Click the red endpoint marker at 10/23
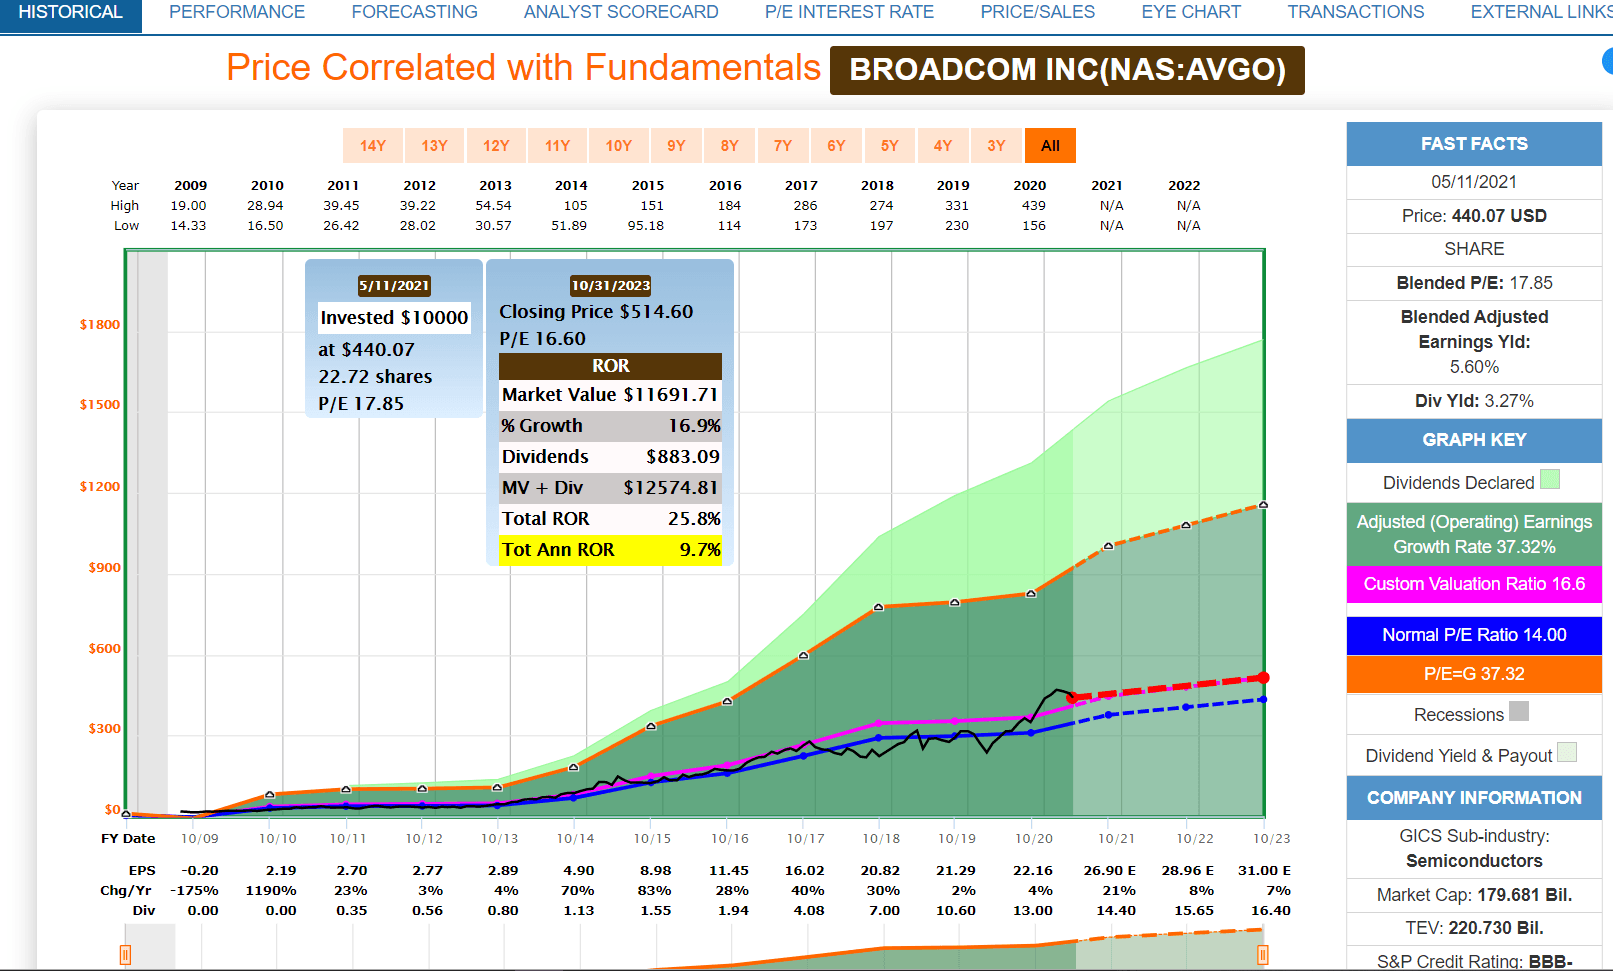This screenshot has width=1613, height=971. click(1264, 678)
